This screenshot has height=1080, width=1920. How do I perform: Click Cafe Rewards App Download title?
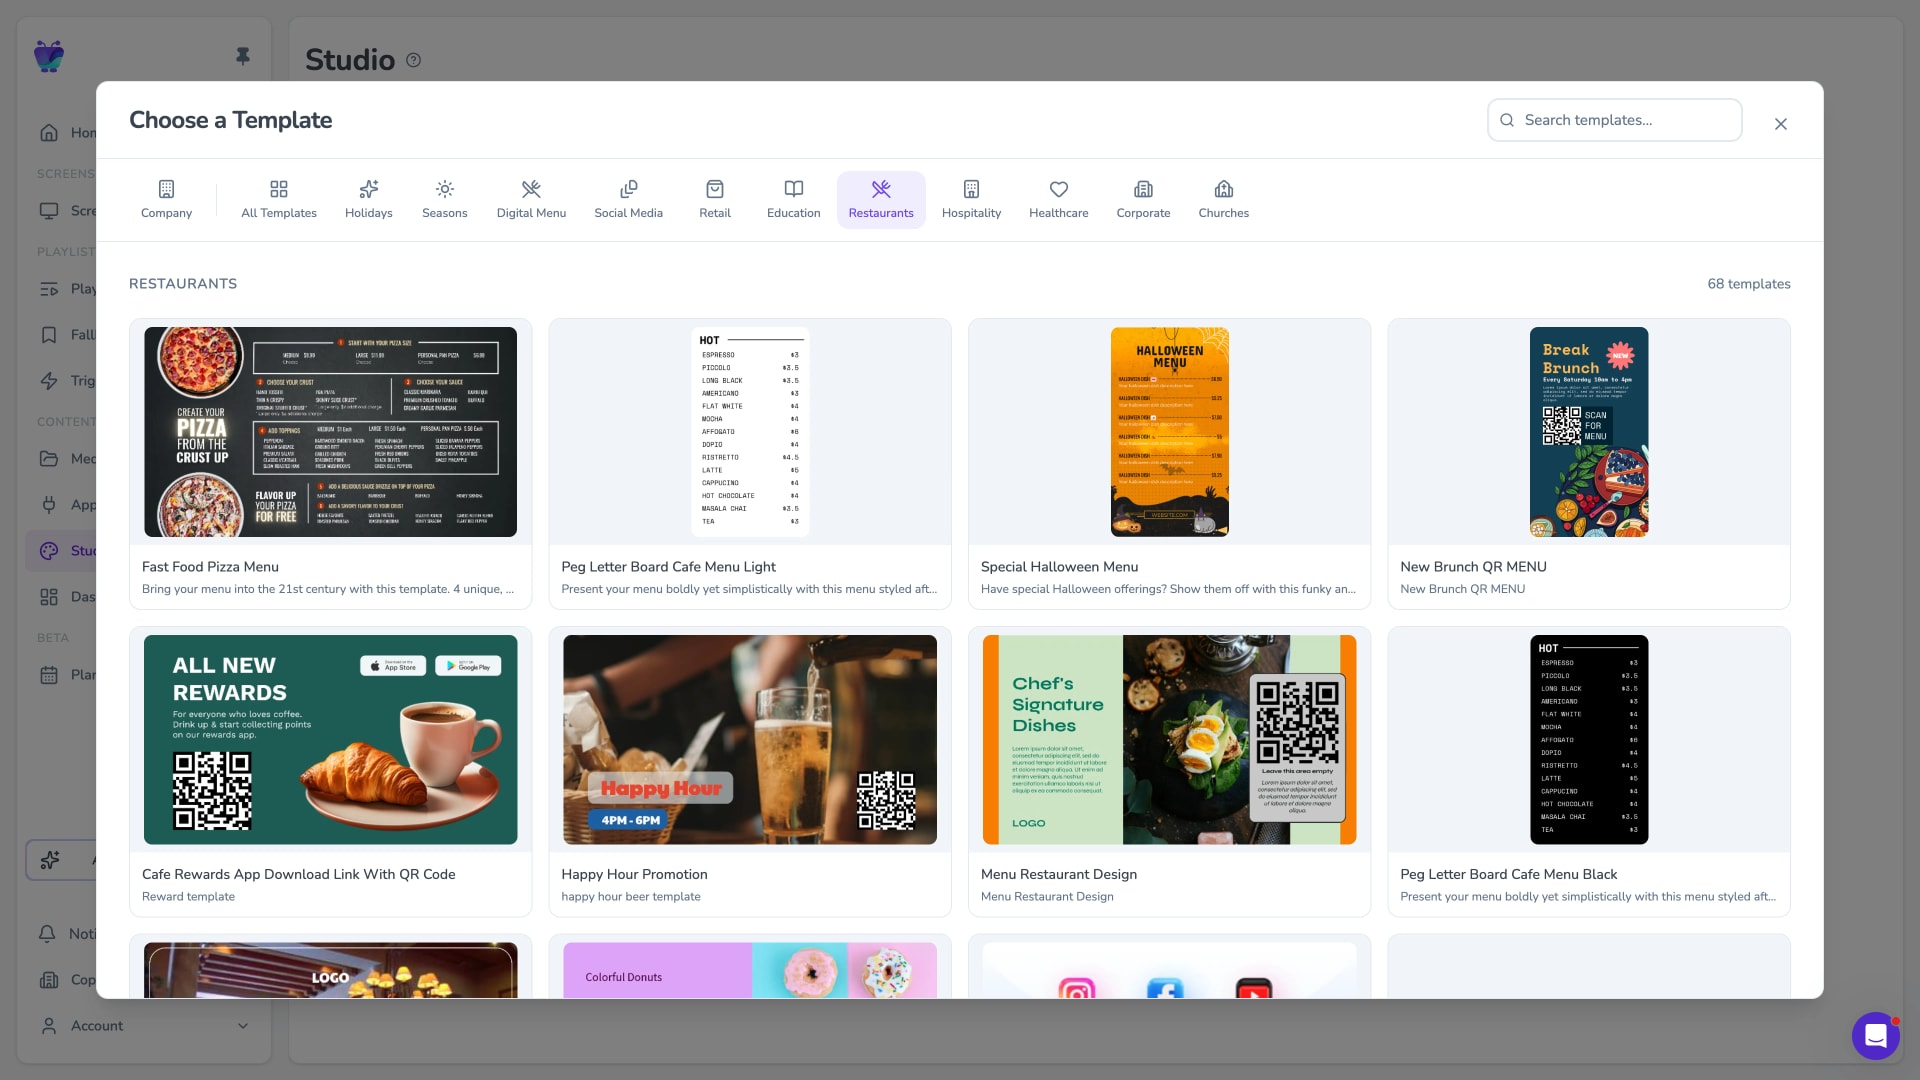(x=299, y=875)
